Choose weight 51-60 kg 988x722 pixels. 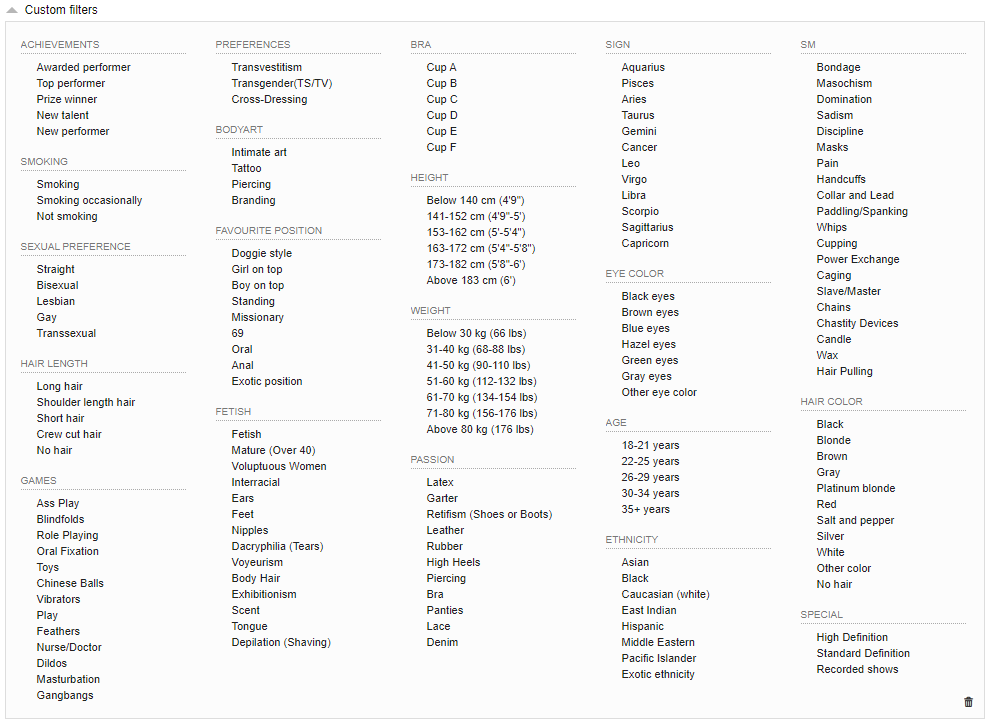point(480,382)
